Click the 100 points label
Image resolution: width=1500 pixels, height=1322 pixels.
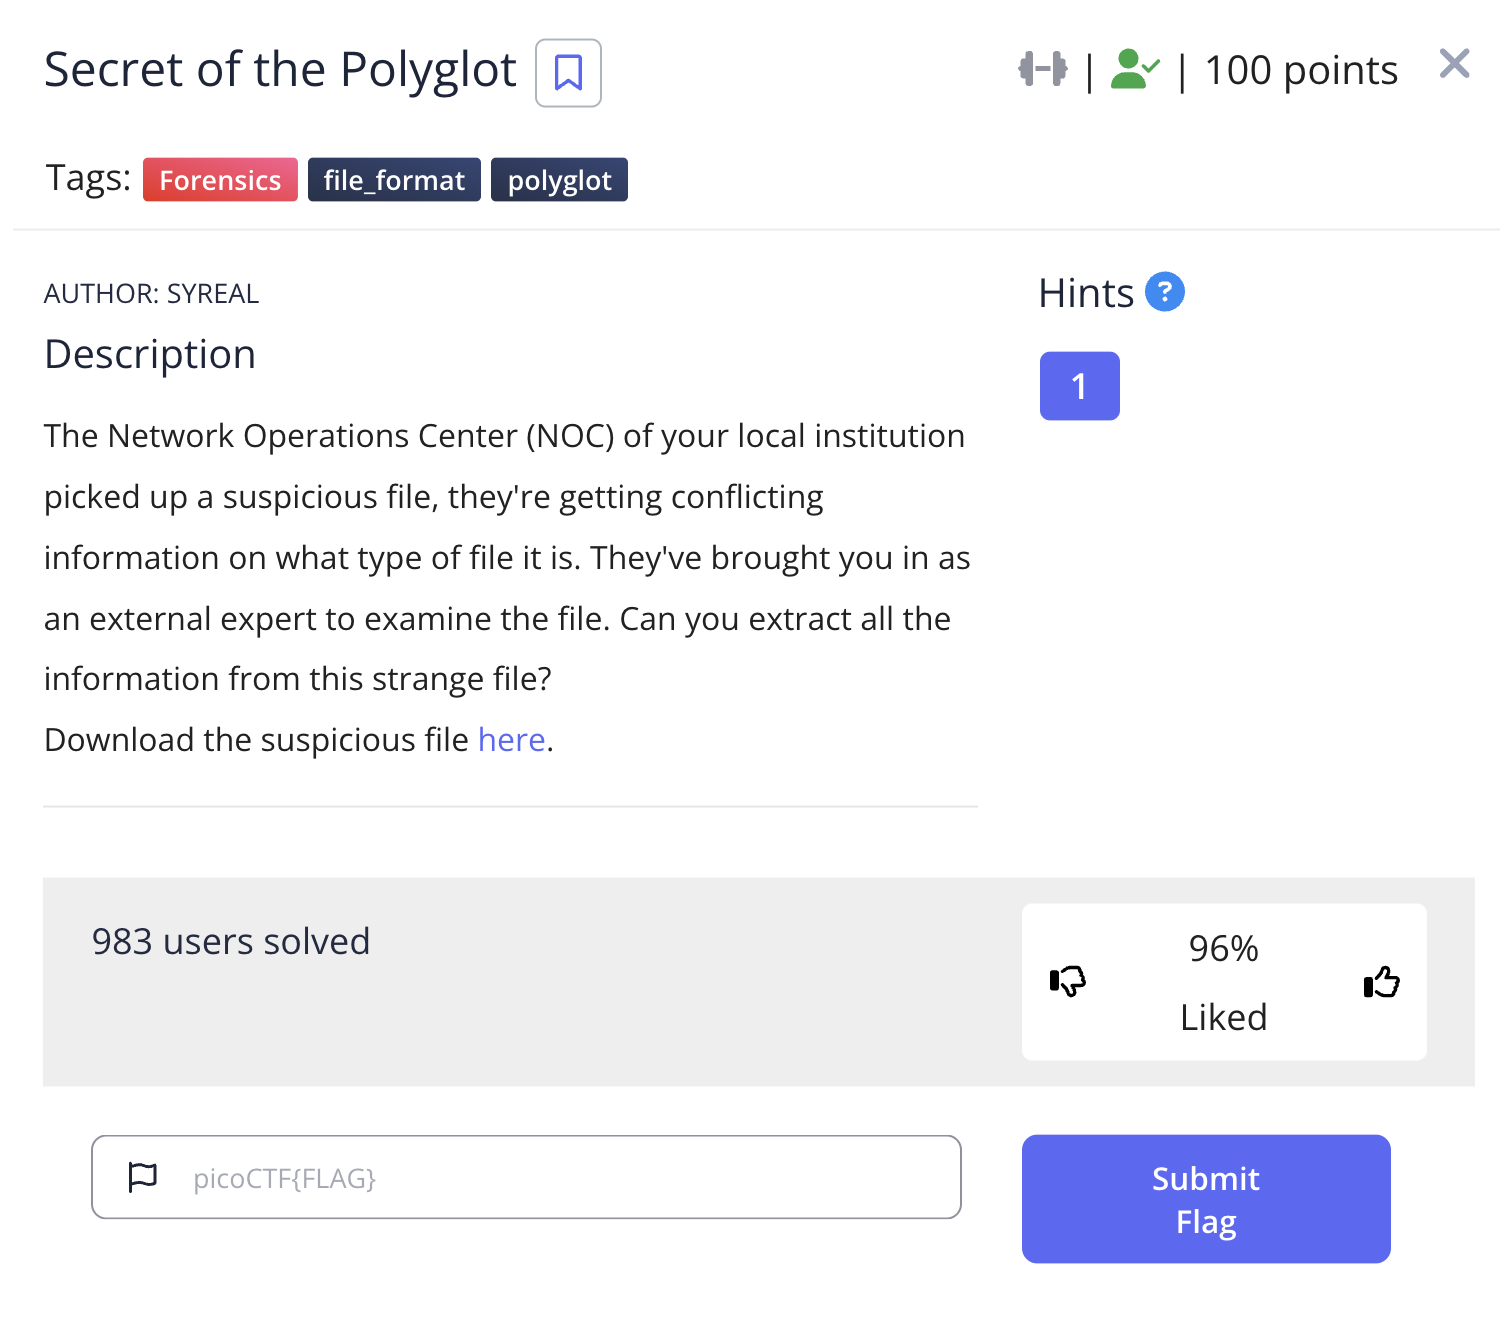click(1301, 70)
